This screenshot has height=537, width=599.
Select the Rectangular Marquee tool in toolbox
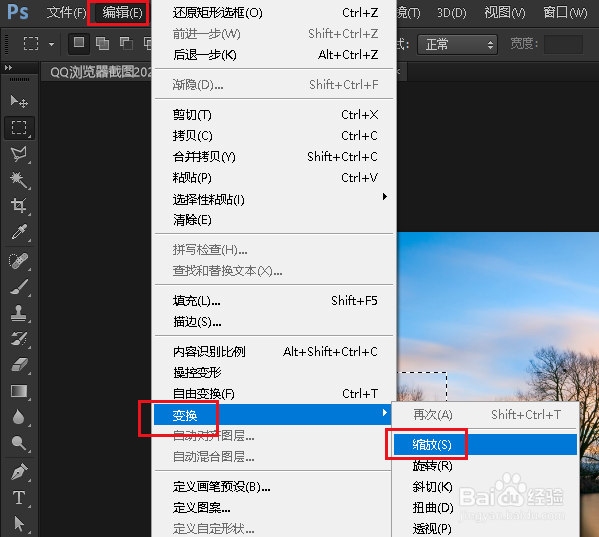click(x=19, y=128)
